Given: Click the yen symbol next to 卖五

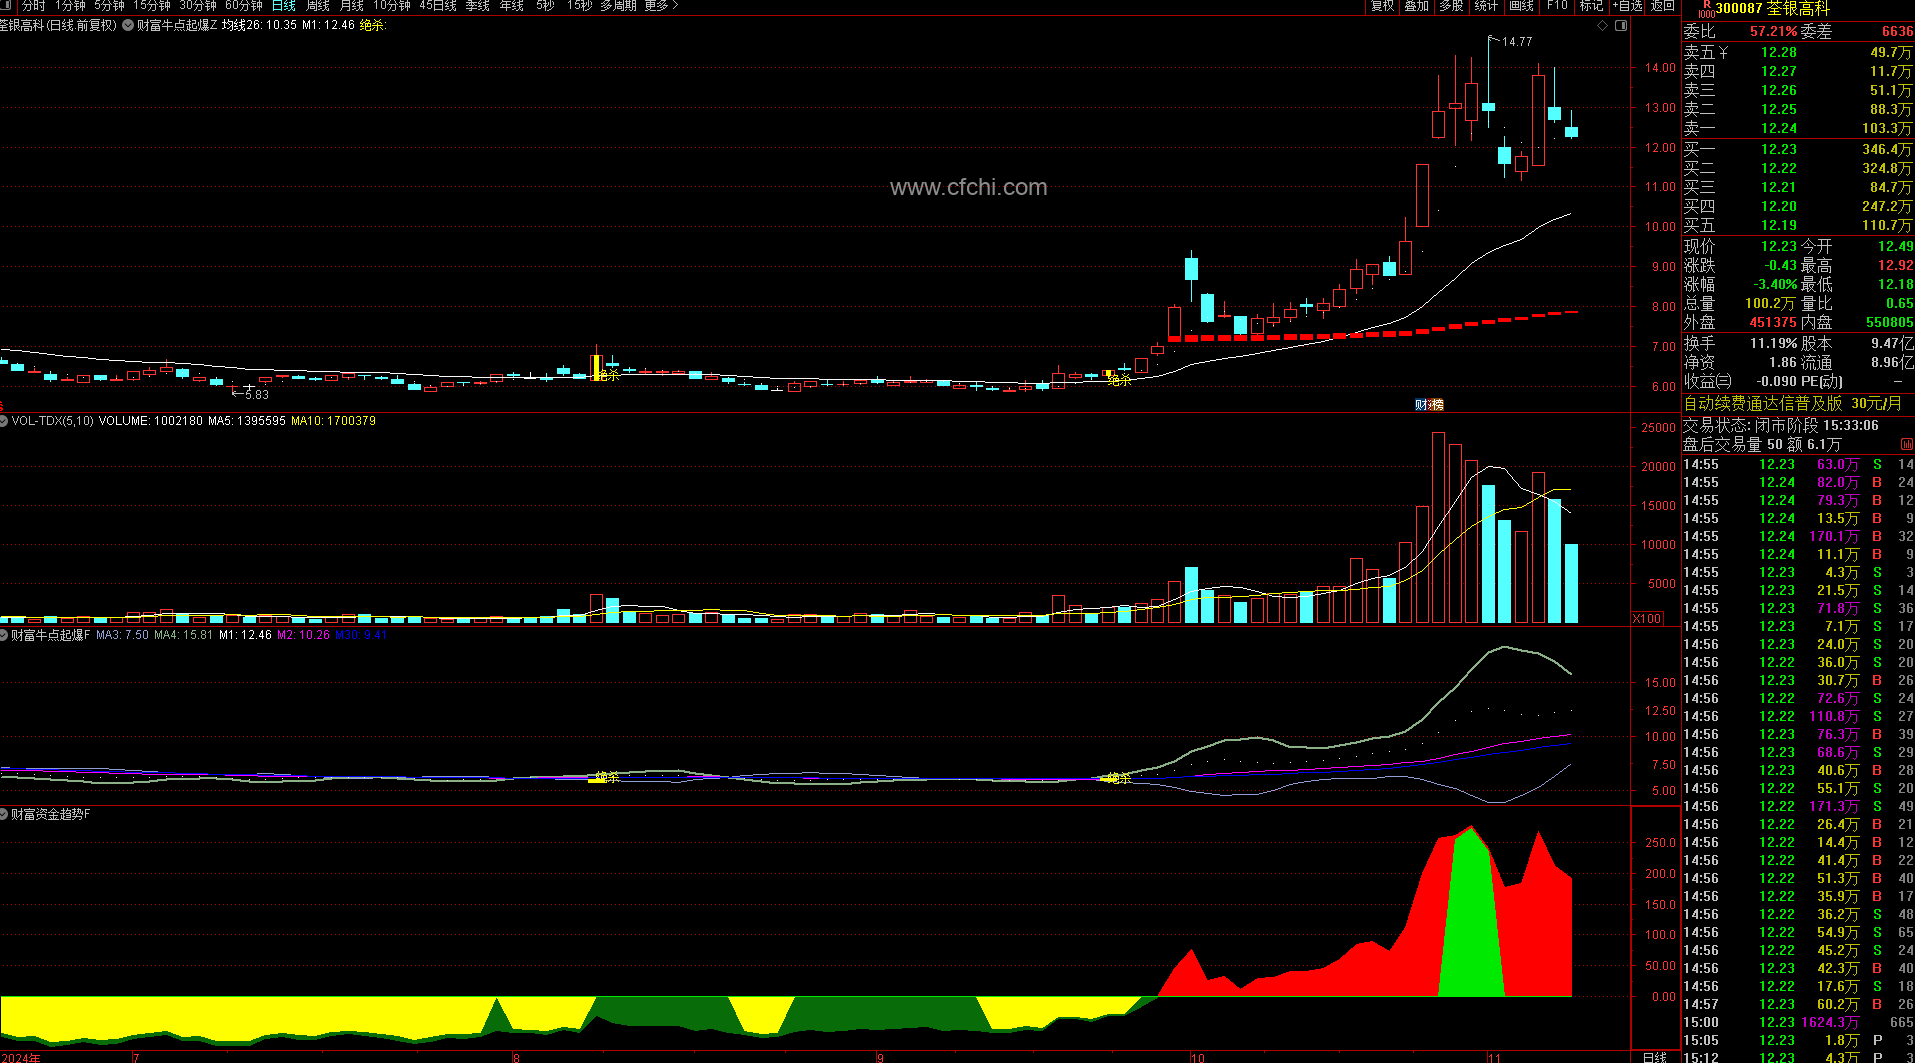Looking at the screenshot, I should click(x=1723, y=52).
